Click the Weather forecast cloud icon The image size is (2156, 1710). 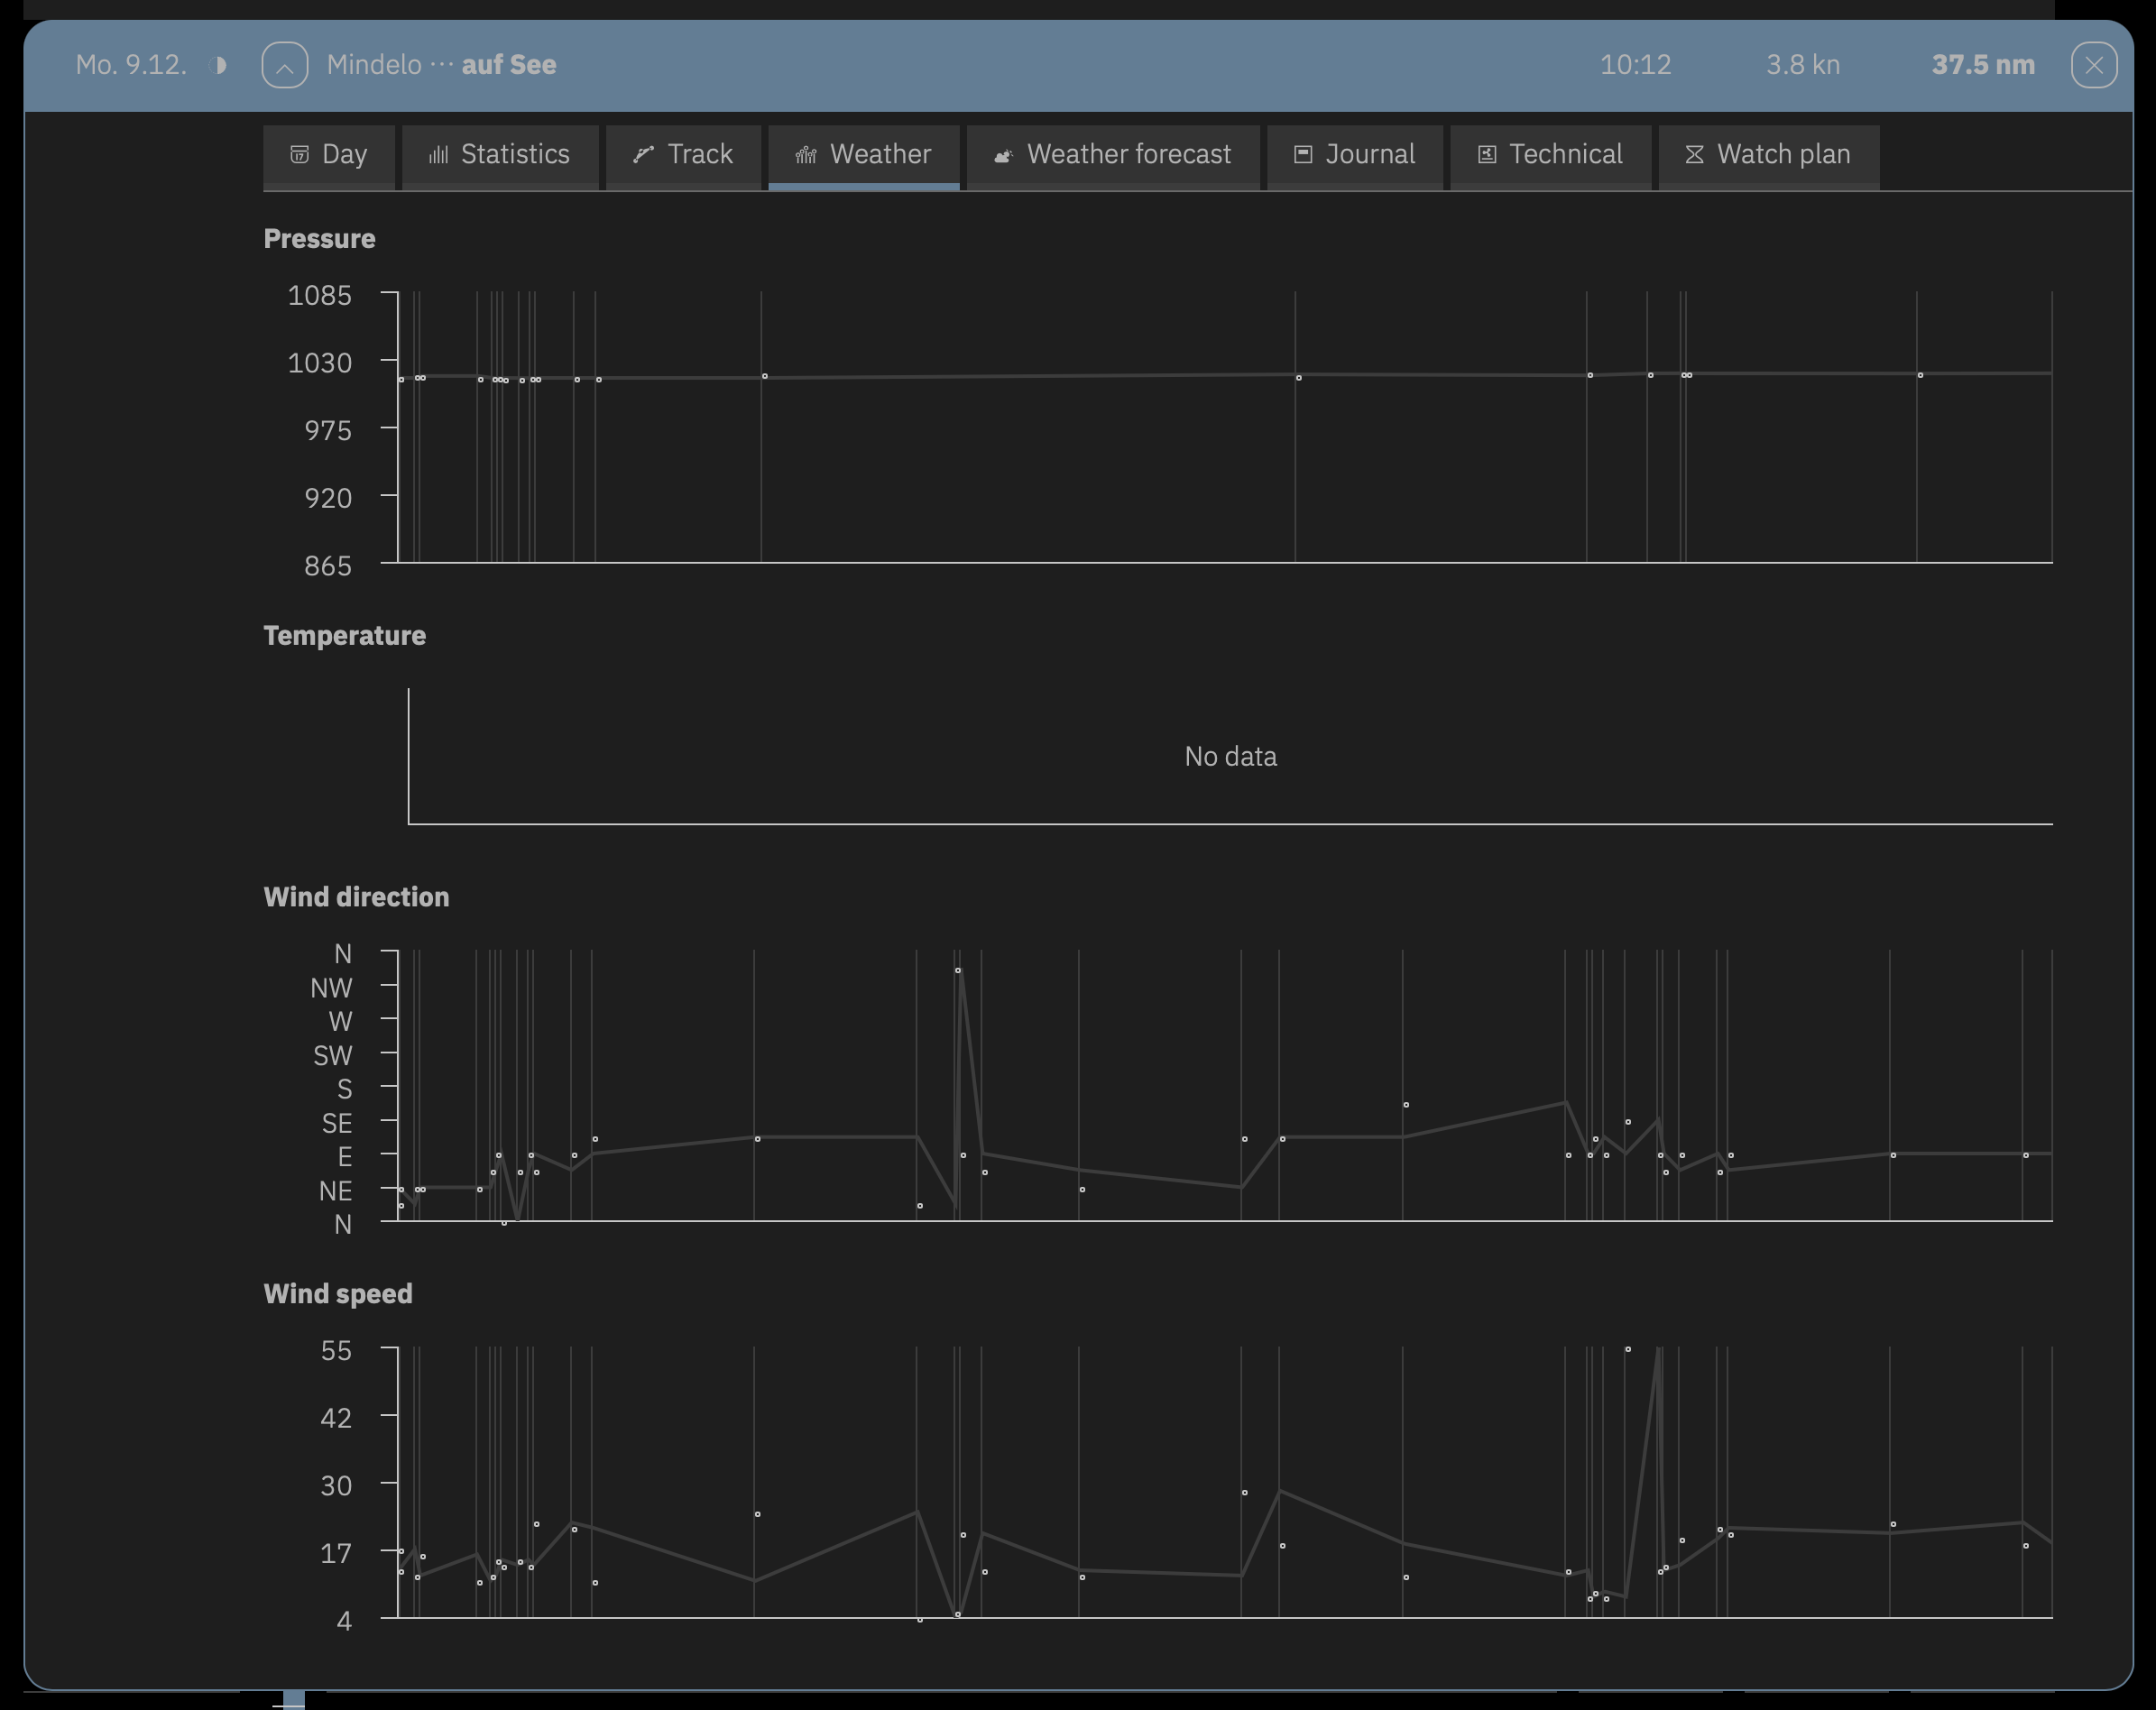click(x=1003, y=155)
